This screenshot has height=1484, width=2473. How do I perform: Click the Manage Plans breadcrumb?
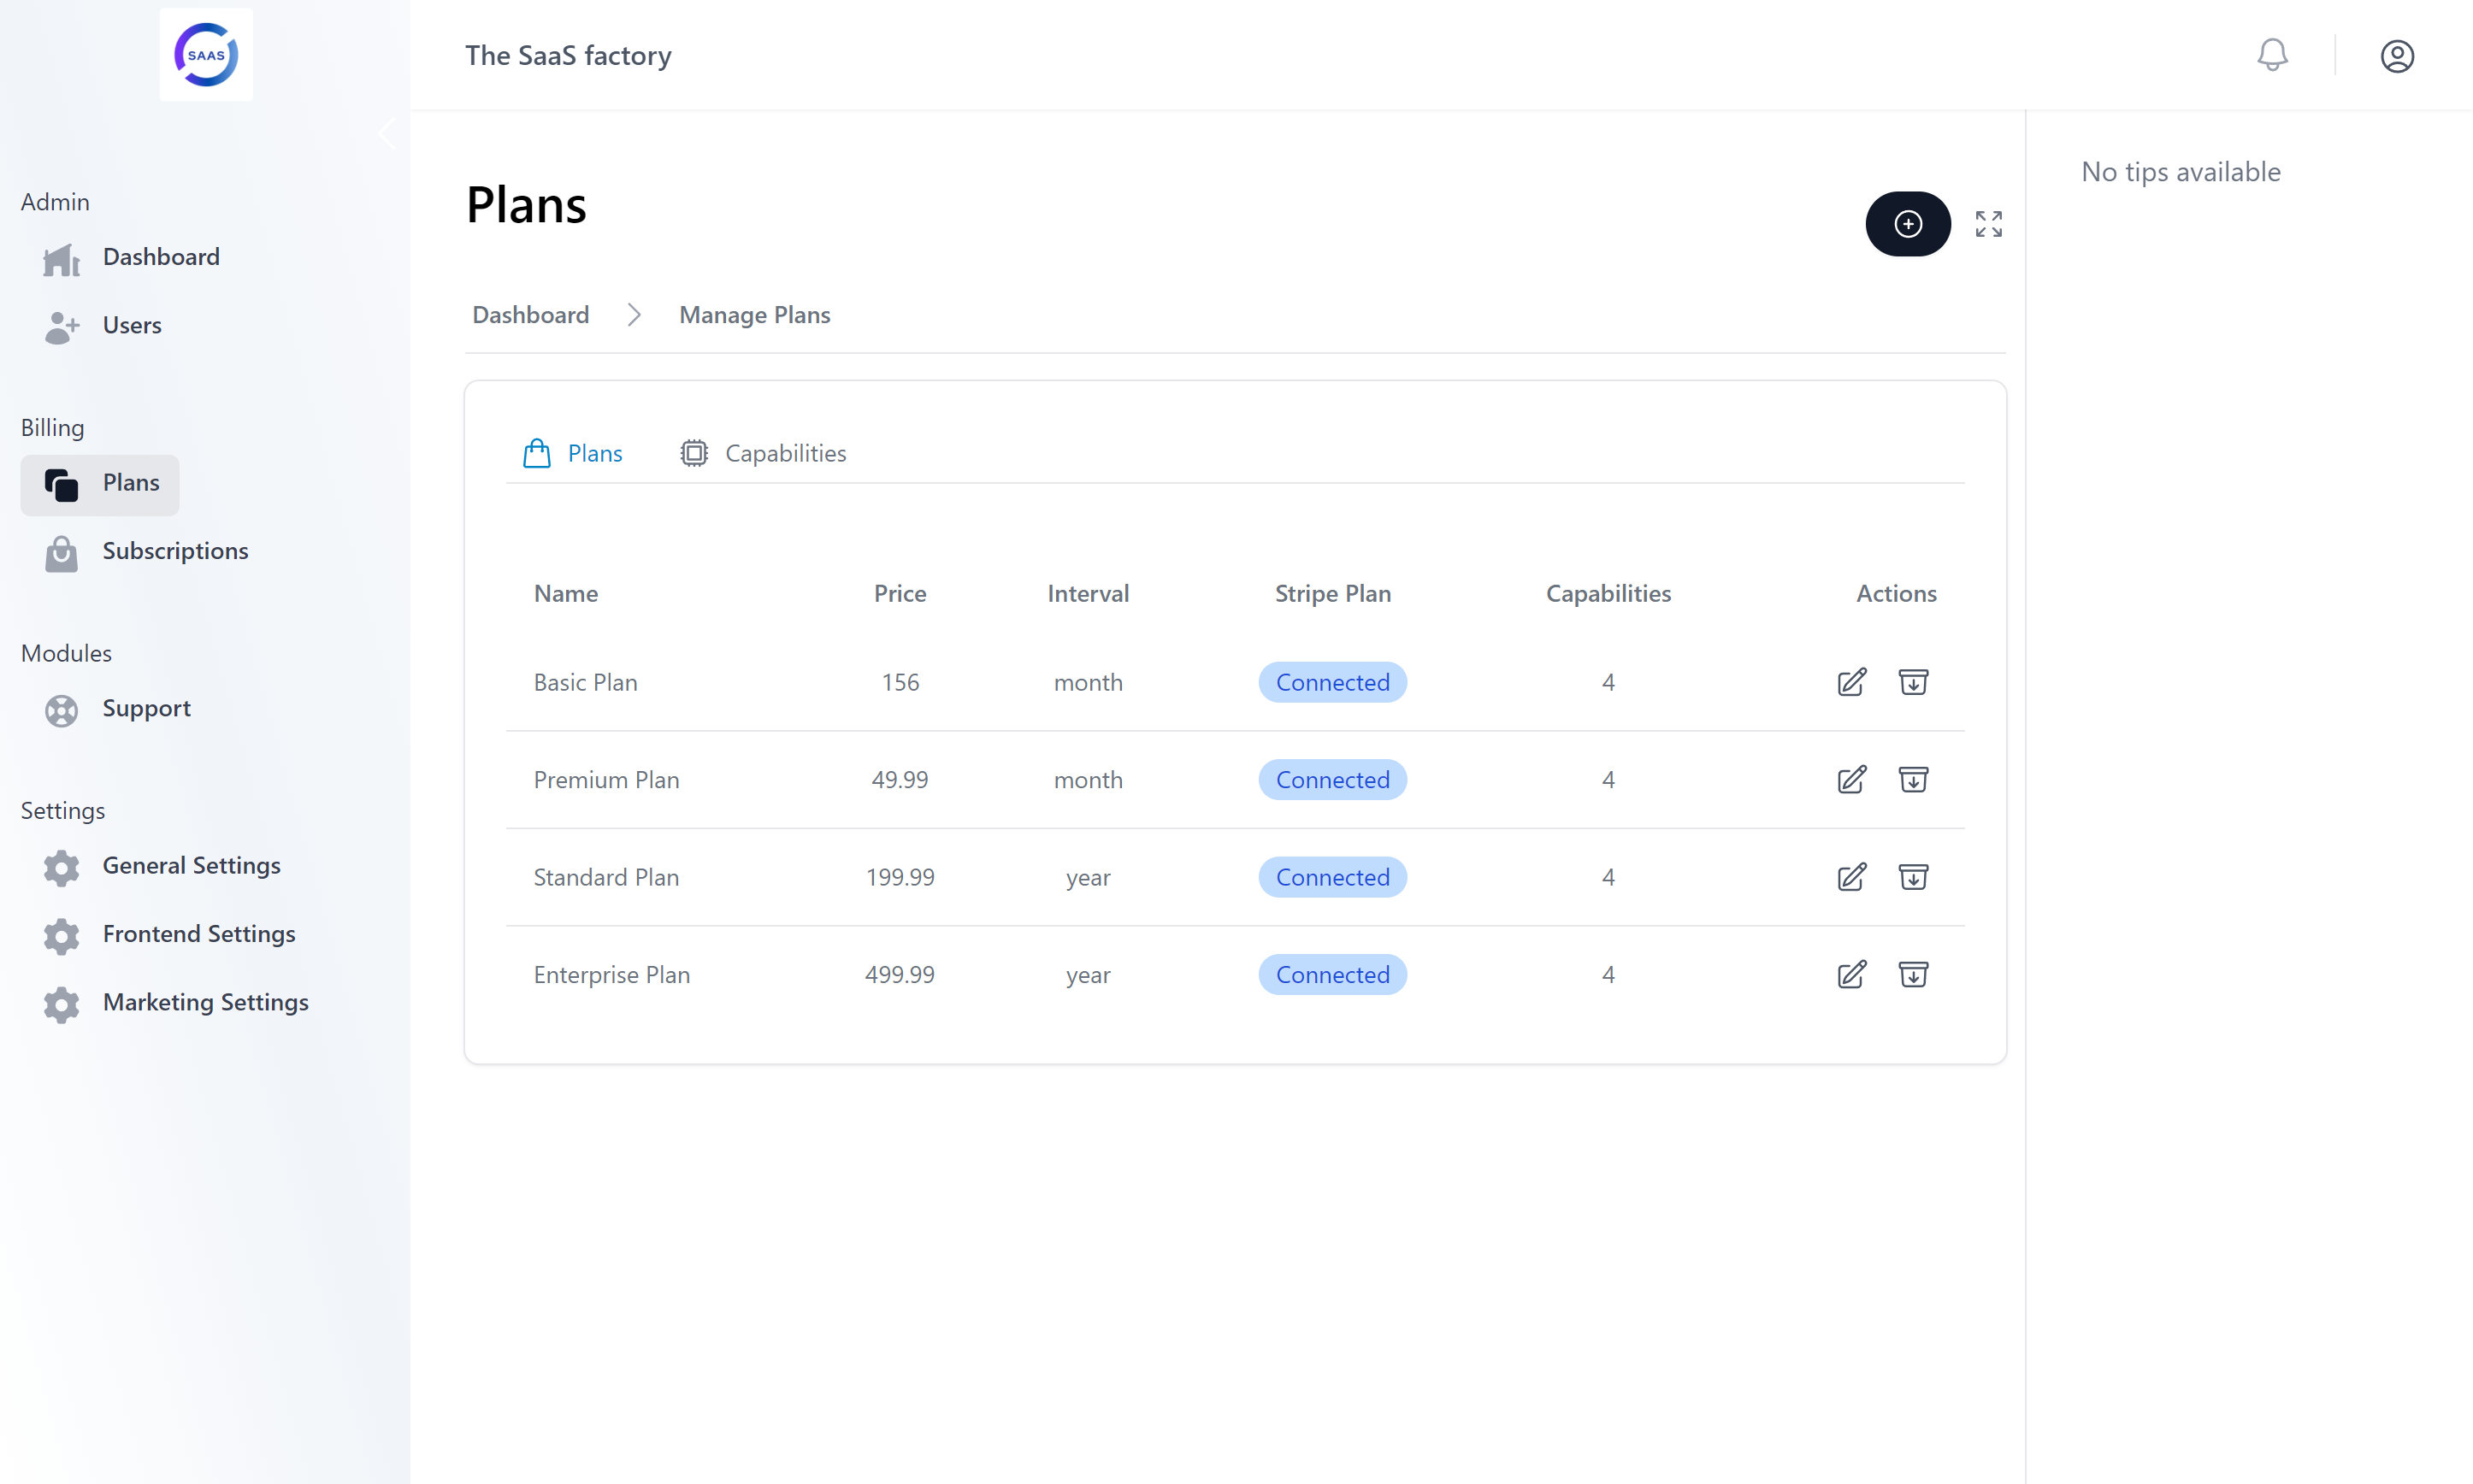[x=754, y=315]
